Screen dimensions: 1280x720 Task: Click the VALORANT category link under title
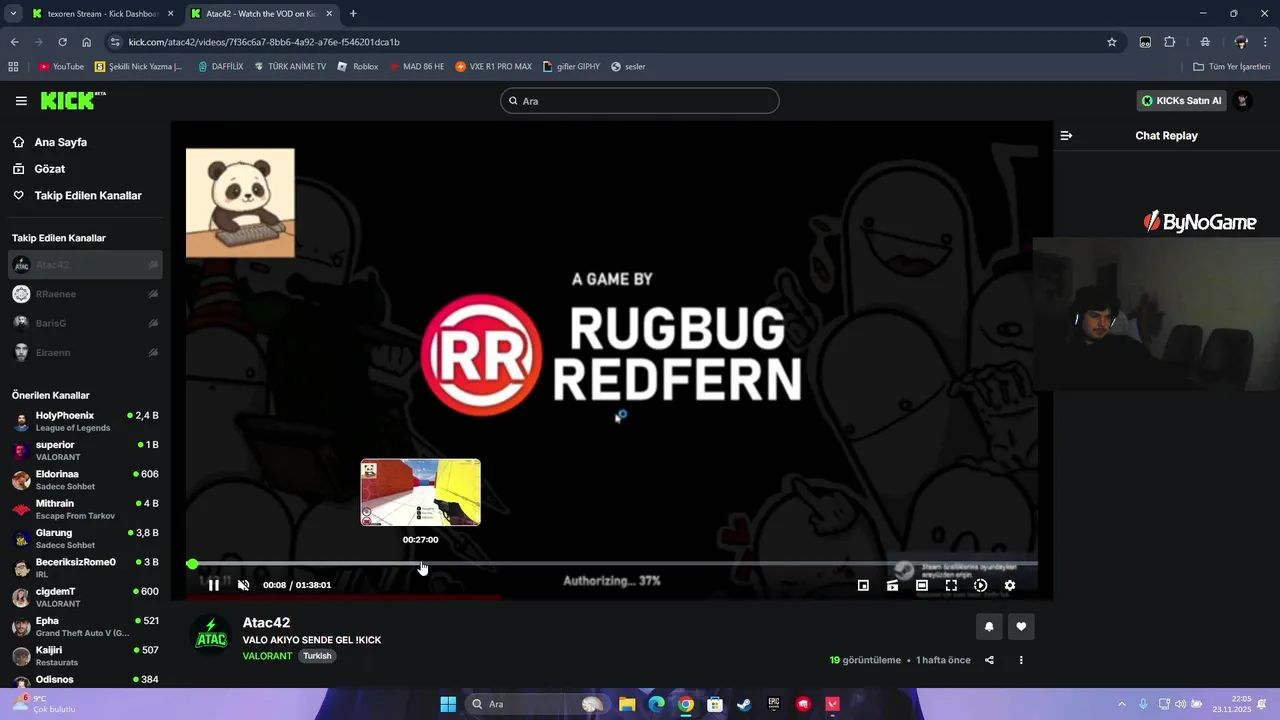tap(267, 656)
